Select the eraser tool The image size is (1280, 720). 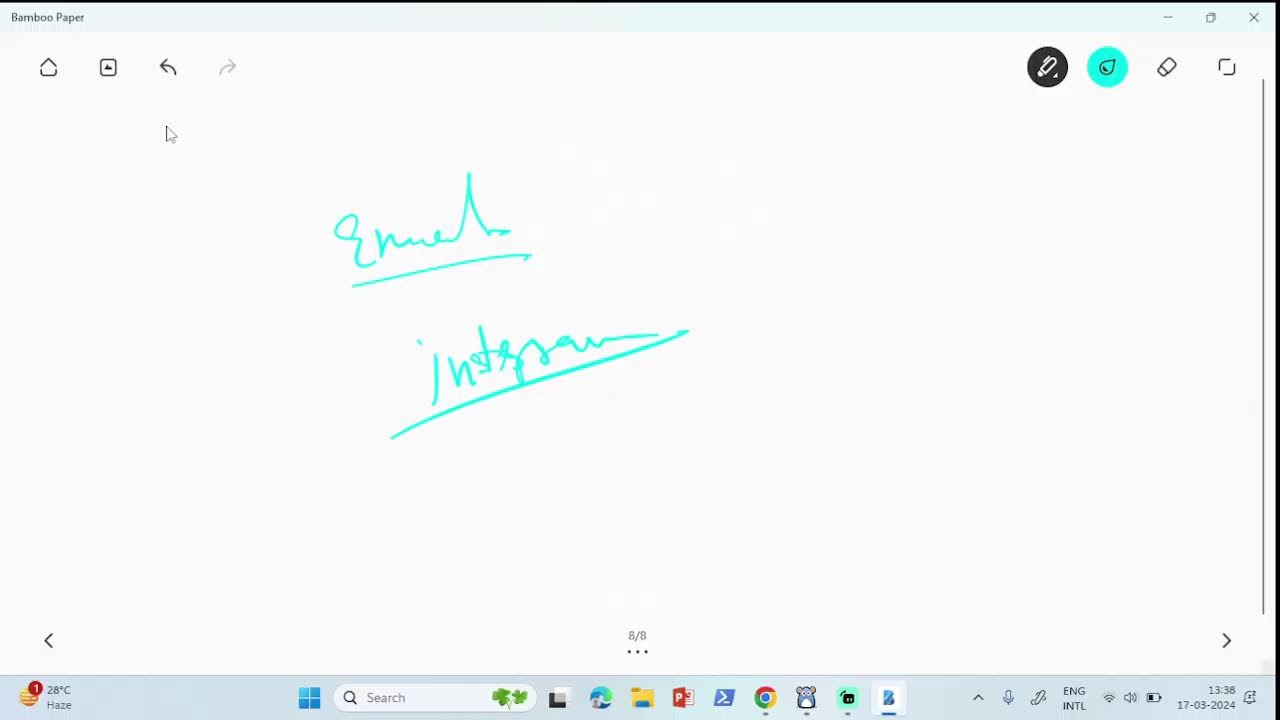click(1167, 67)
